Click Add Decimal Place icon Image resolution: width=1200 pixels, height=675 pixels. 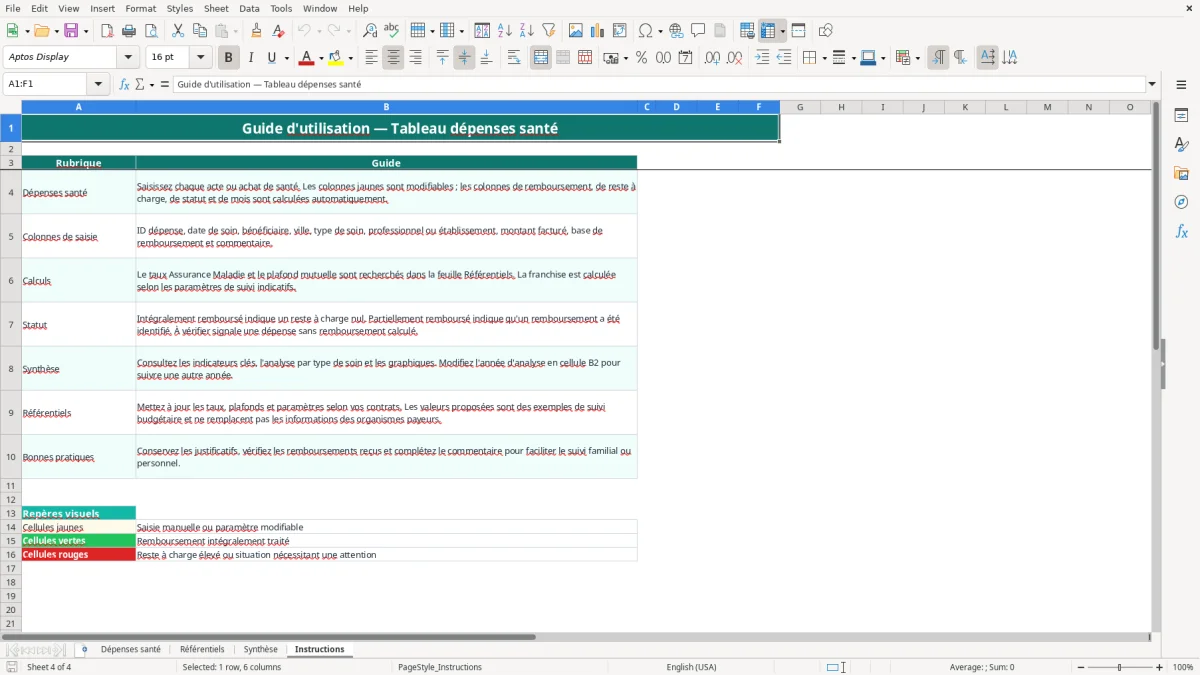pos(712,58)
